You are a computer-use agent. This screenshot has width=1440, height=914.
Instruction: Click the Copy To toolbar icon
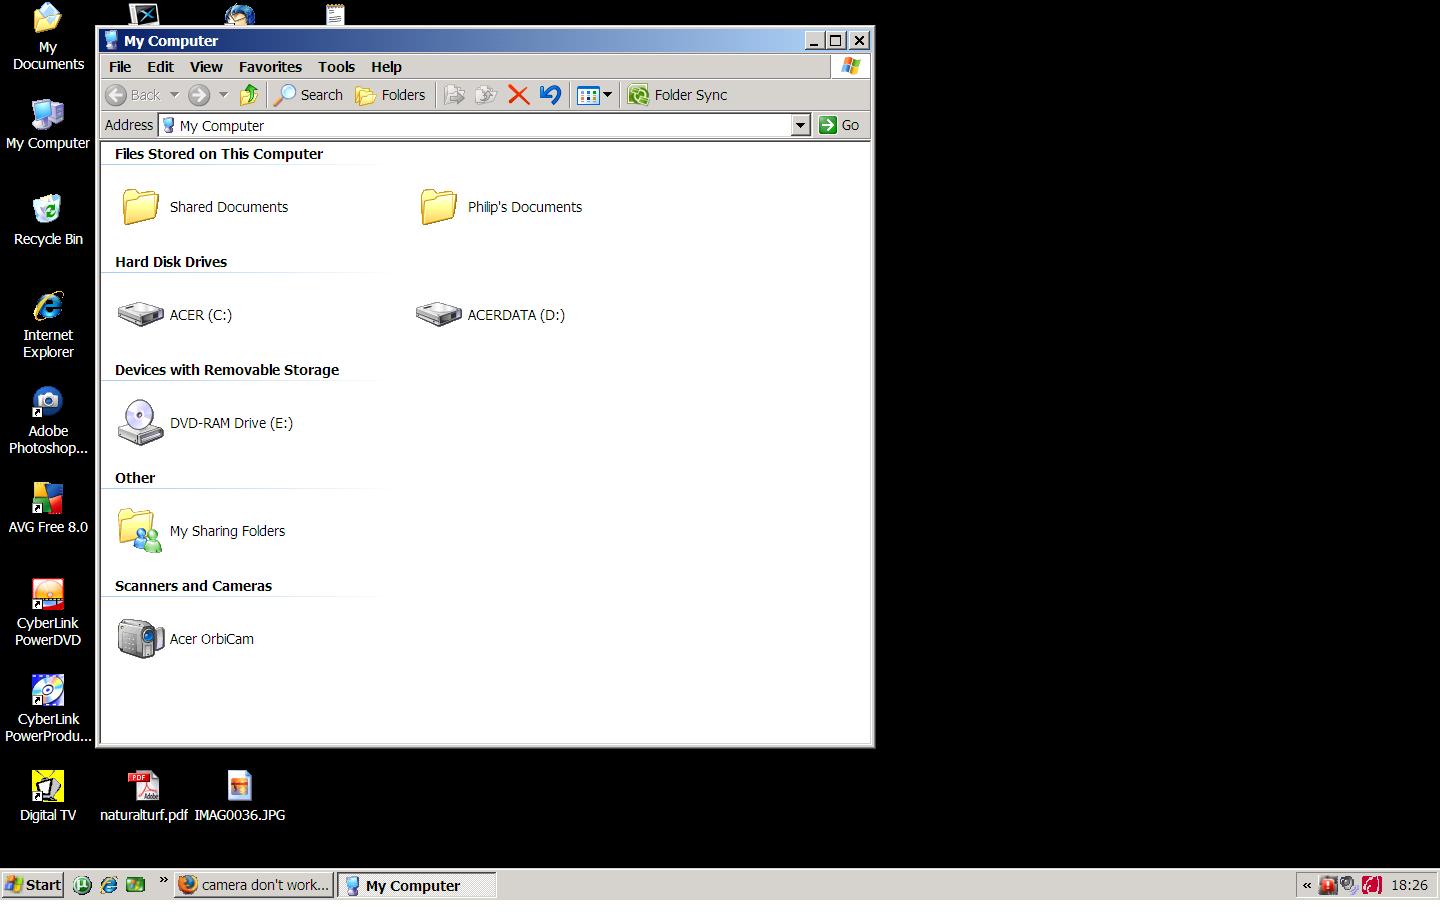pos(486,95)
